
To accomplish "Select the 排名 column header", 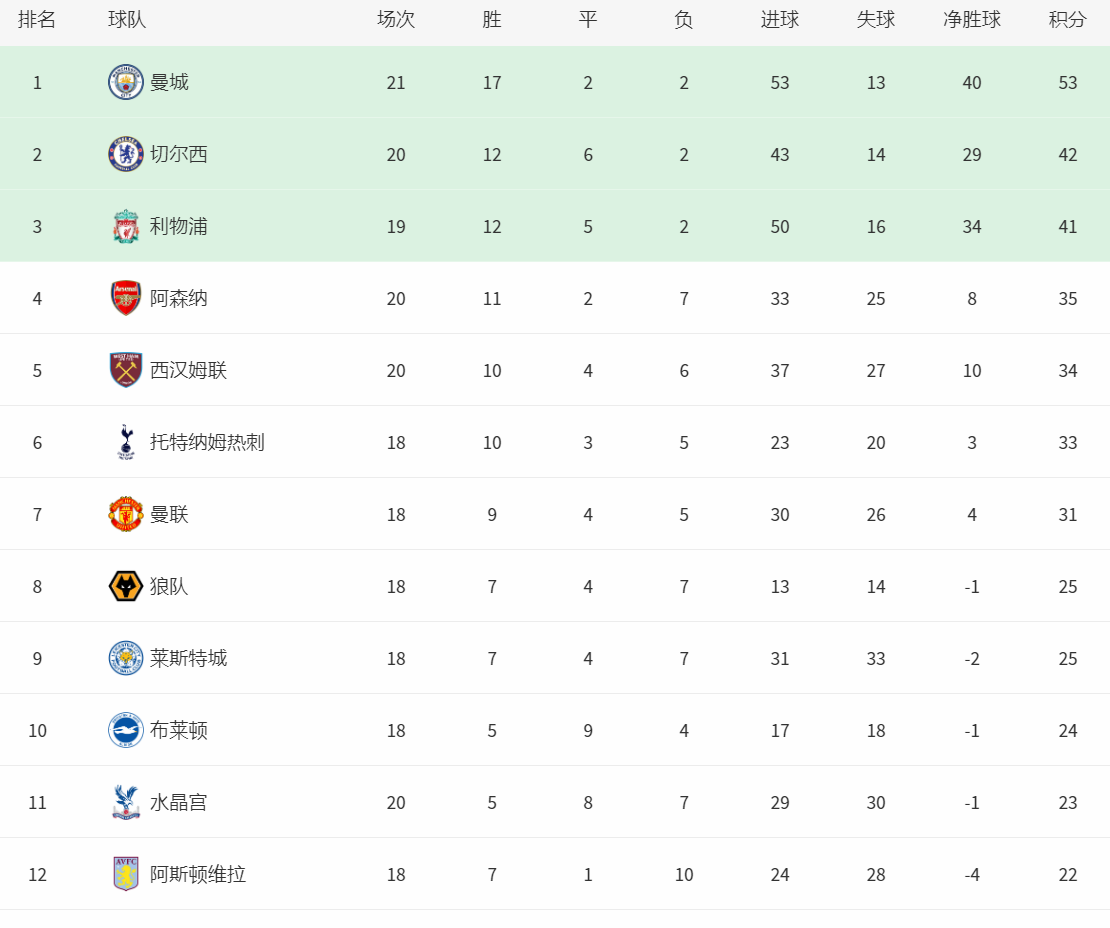I will click(x=37, y=20).
